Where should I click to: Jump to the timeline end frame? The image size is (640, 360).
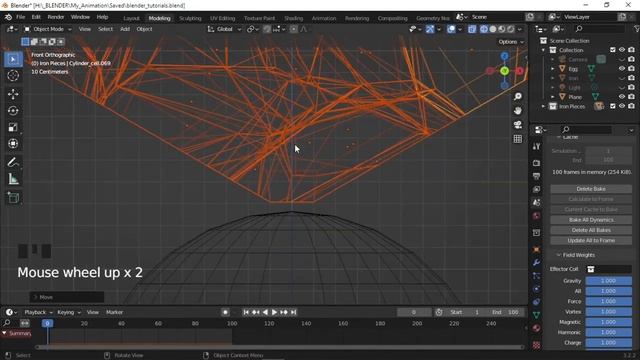tap(293, 312)
